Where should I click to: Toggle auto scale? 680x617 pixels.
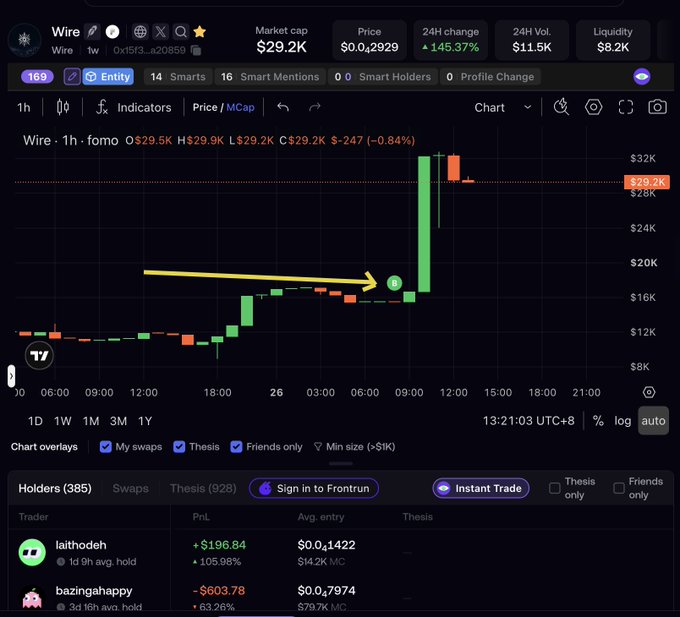653,421
